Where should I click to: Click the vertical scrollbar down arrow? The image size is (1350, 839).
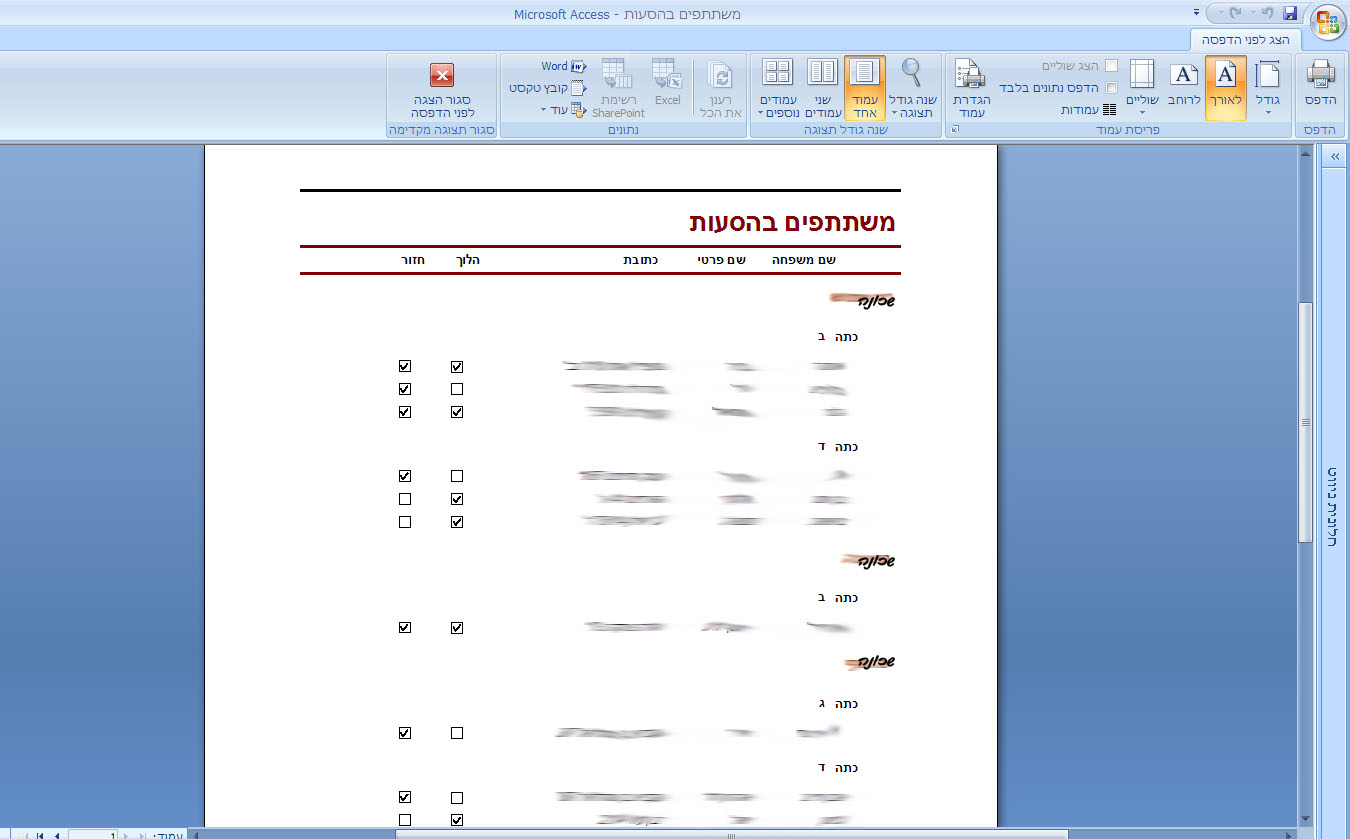[x=1305, y=818]
